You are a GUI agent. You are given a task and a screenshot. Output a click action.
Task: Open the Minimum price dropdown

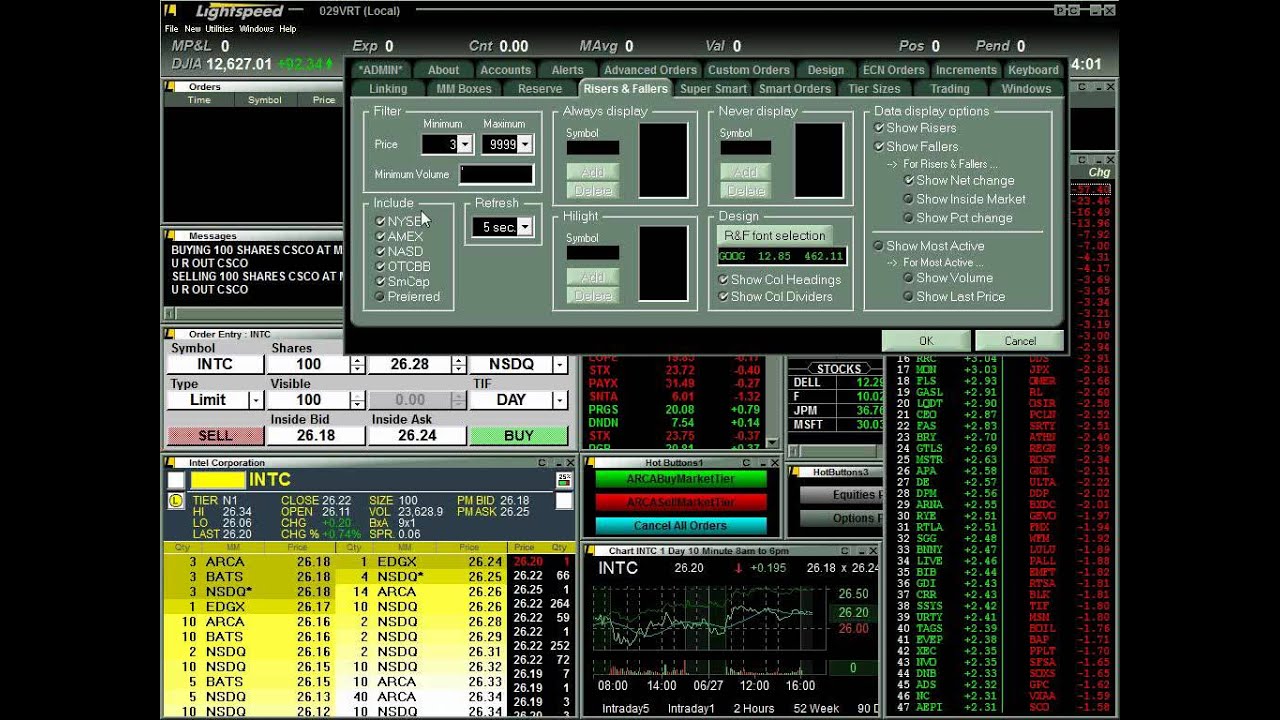point(464,145)
